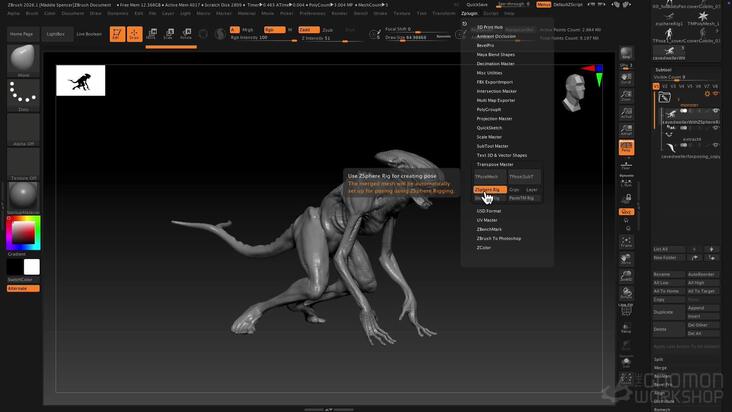Open the current brush thumbnail
This screenshot has height=412, width=732.
point(23,60)
